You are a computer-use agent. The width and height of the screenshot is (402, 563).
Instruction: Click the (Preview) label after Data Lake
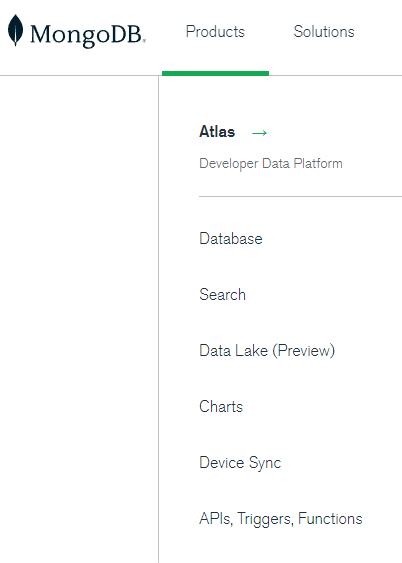[304, 351]
